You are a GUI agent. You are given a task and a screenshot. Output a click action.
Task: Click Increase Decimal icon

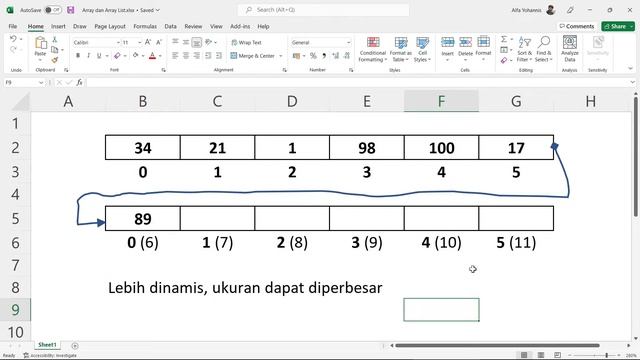(x=336, y=56)
